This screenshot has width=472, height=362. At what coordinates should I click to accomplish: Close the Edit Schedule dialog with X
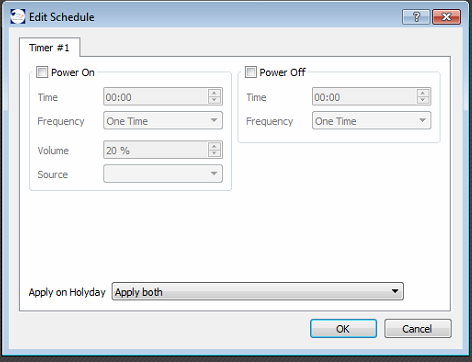click(446, 17)
